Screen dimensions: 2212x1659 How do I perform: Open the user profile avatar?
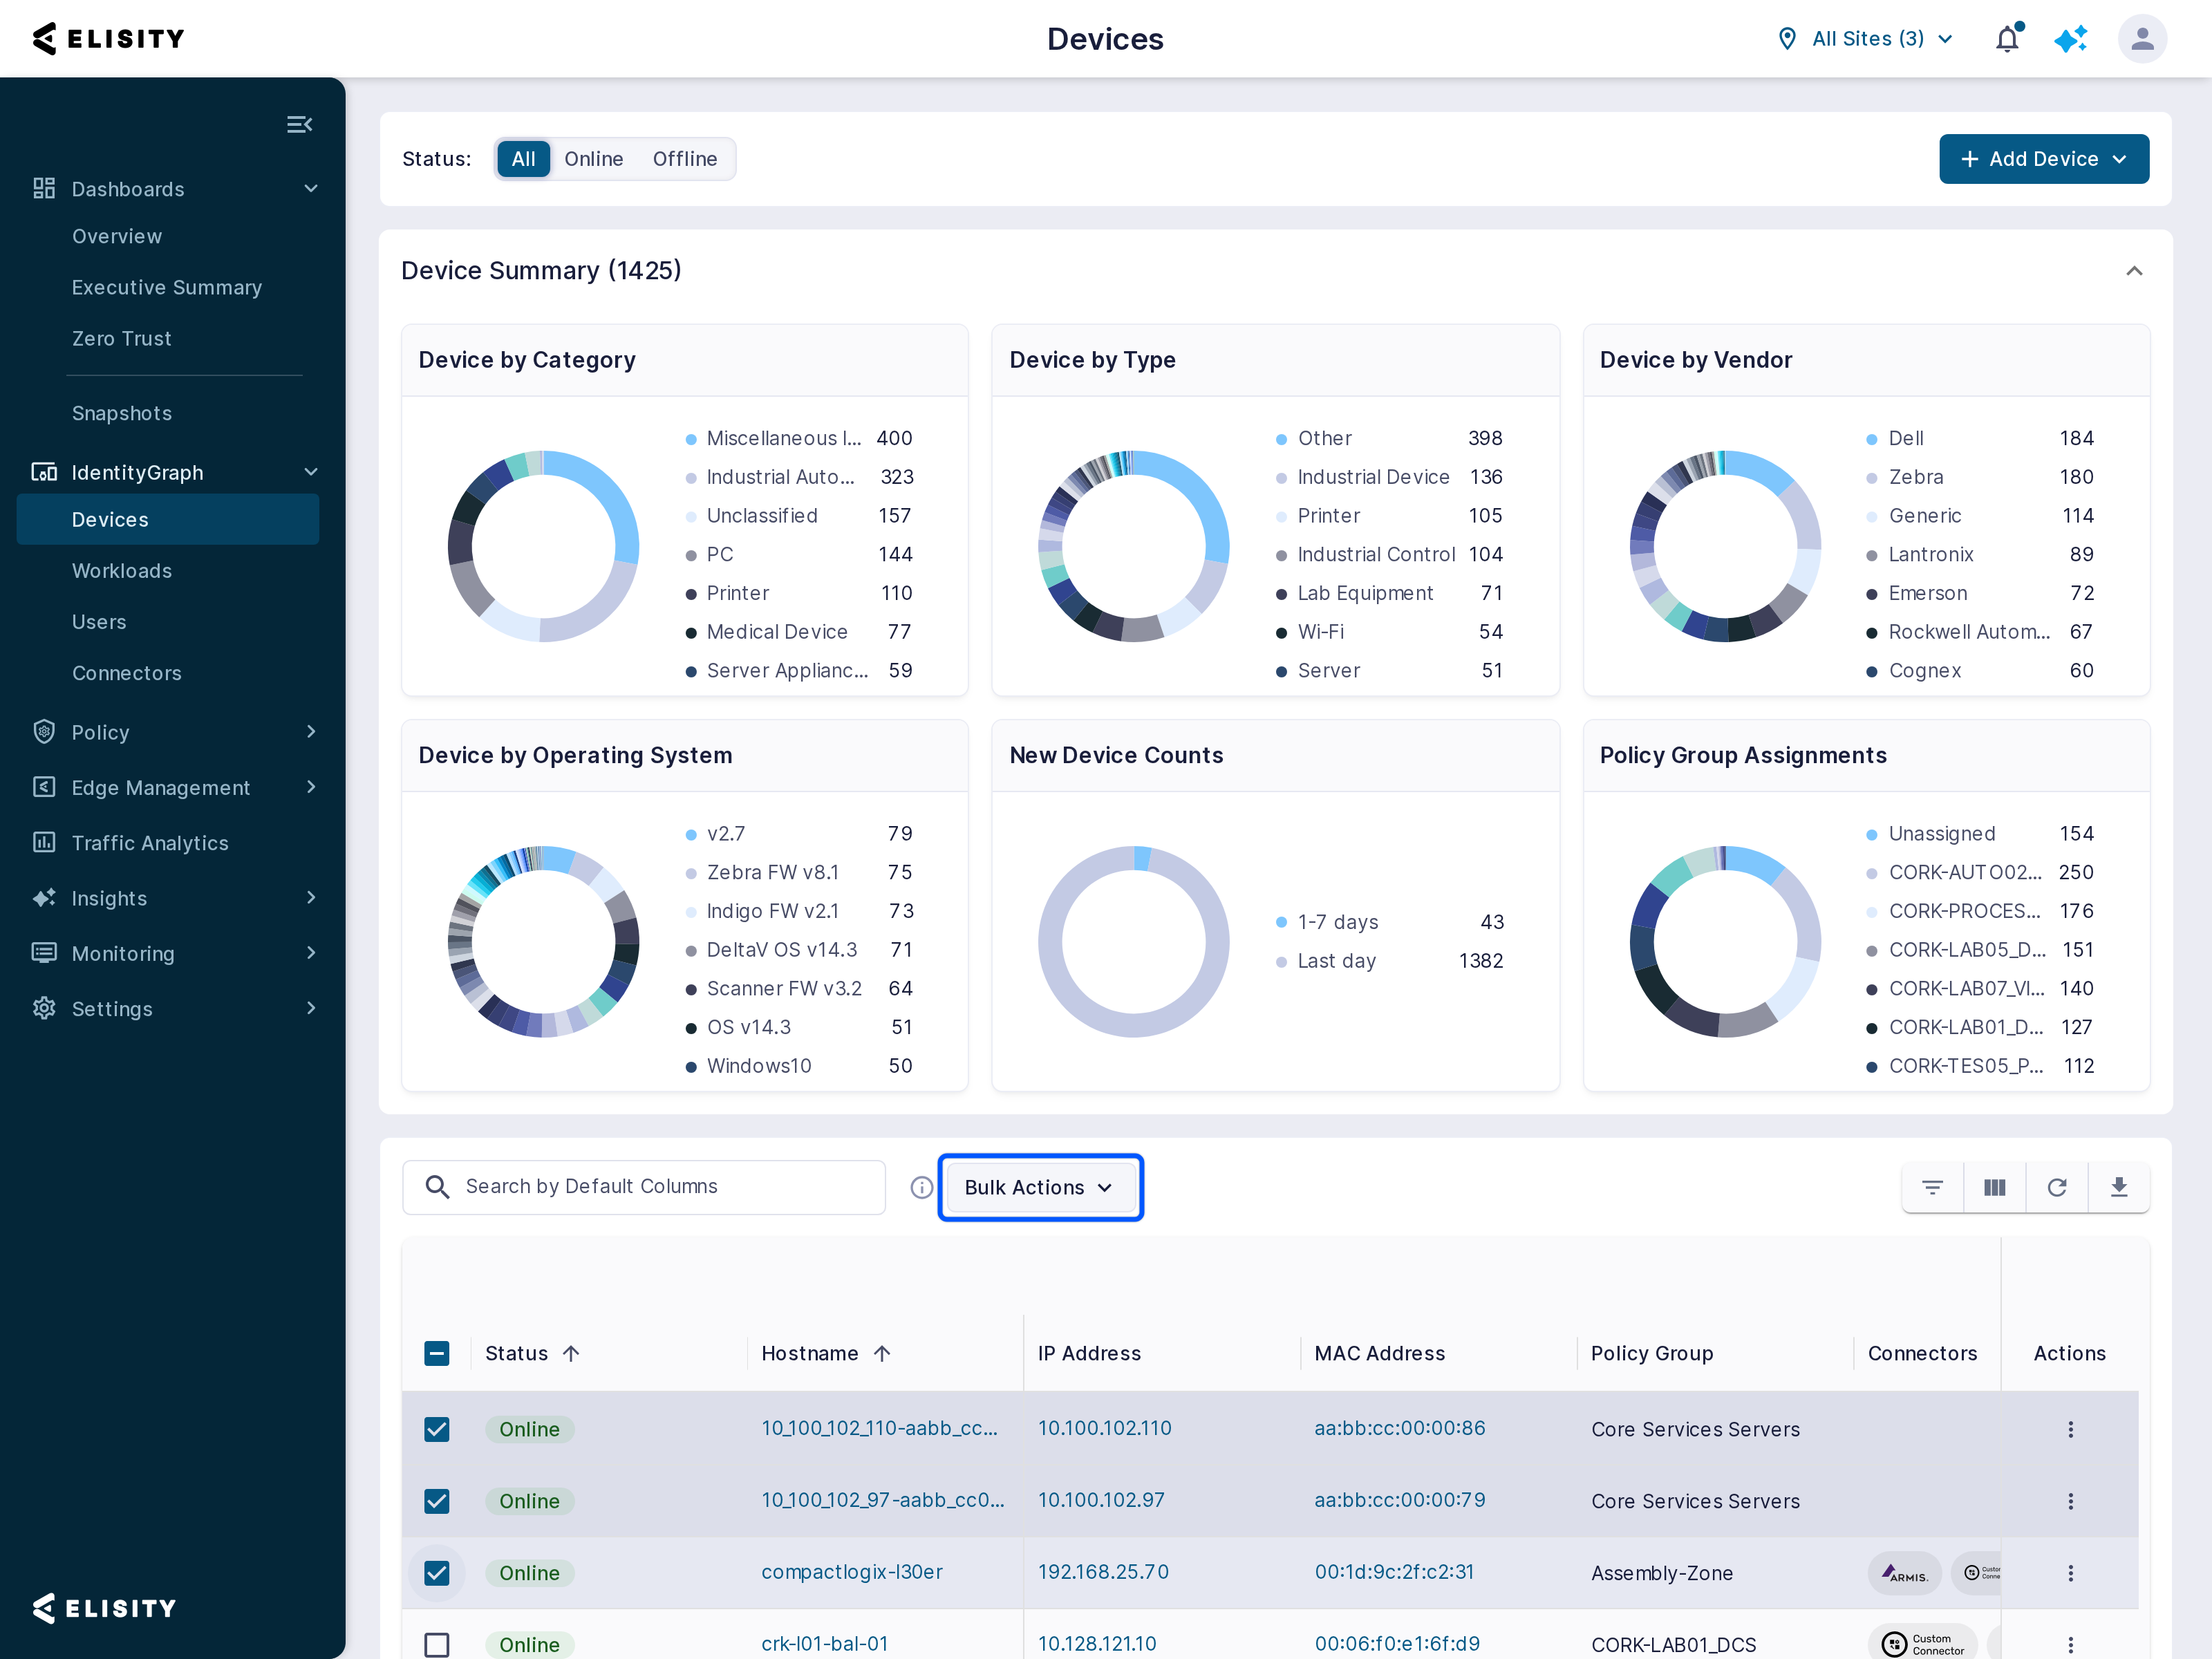tap(2141, 39)
